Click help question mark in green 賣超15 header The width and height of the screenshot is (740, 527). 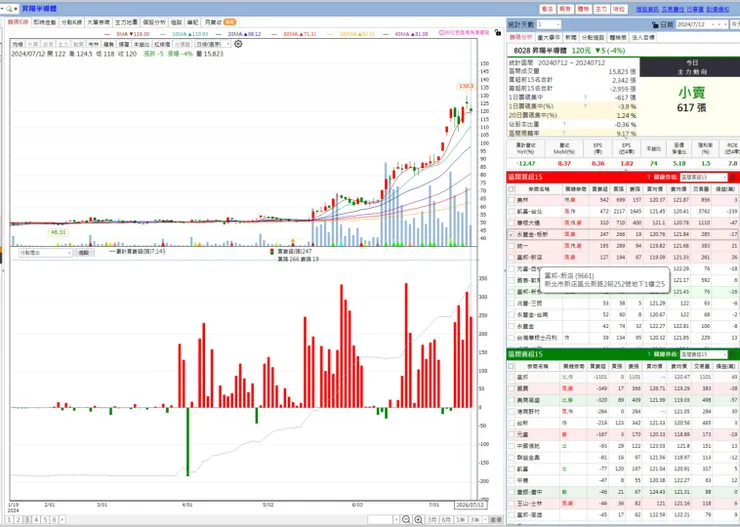(x=649, y=354)
